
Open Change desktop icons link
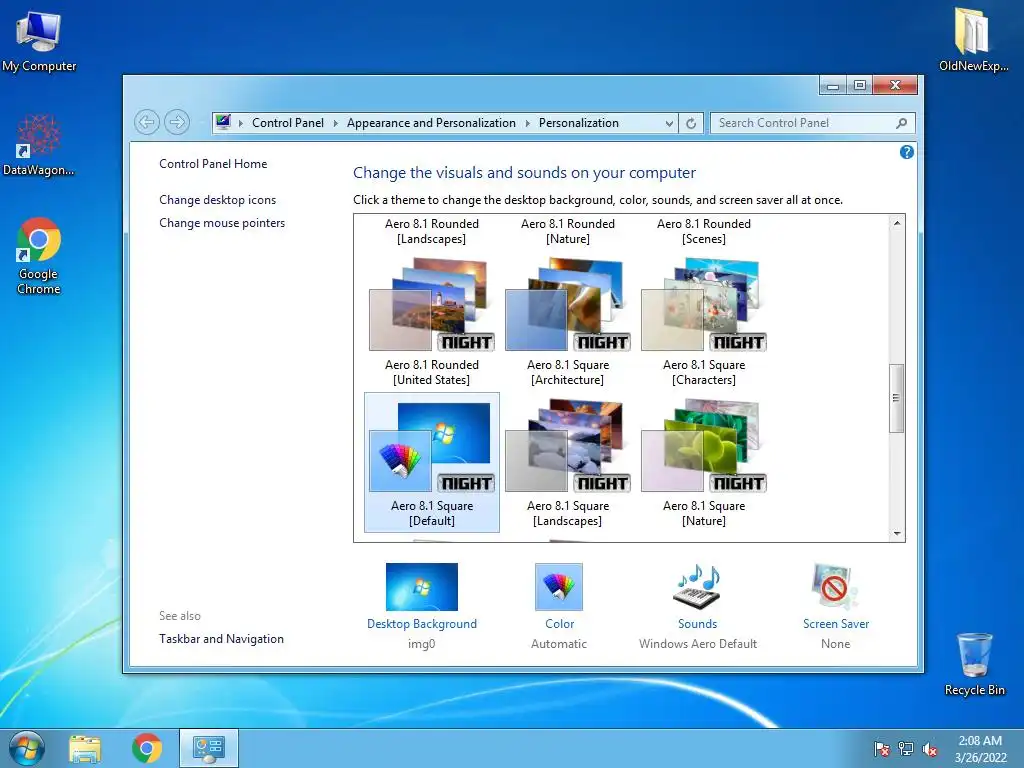[x=217, y=200]
